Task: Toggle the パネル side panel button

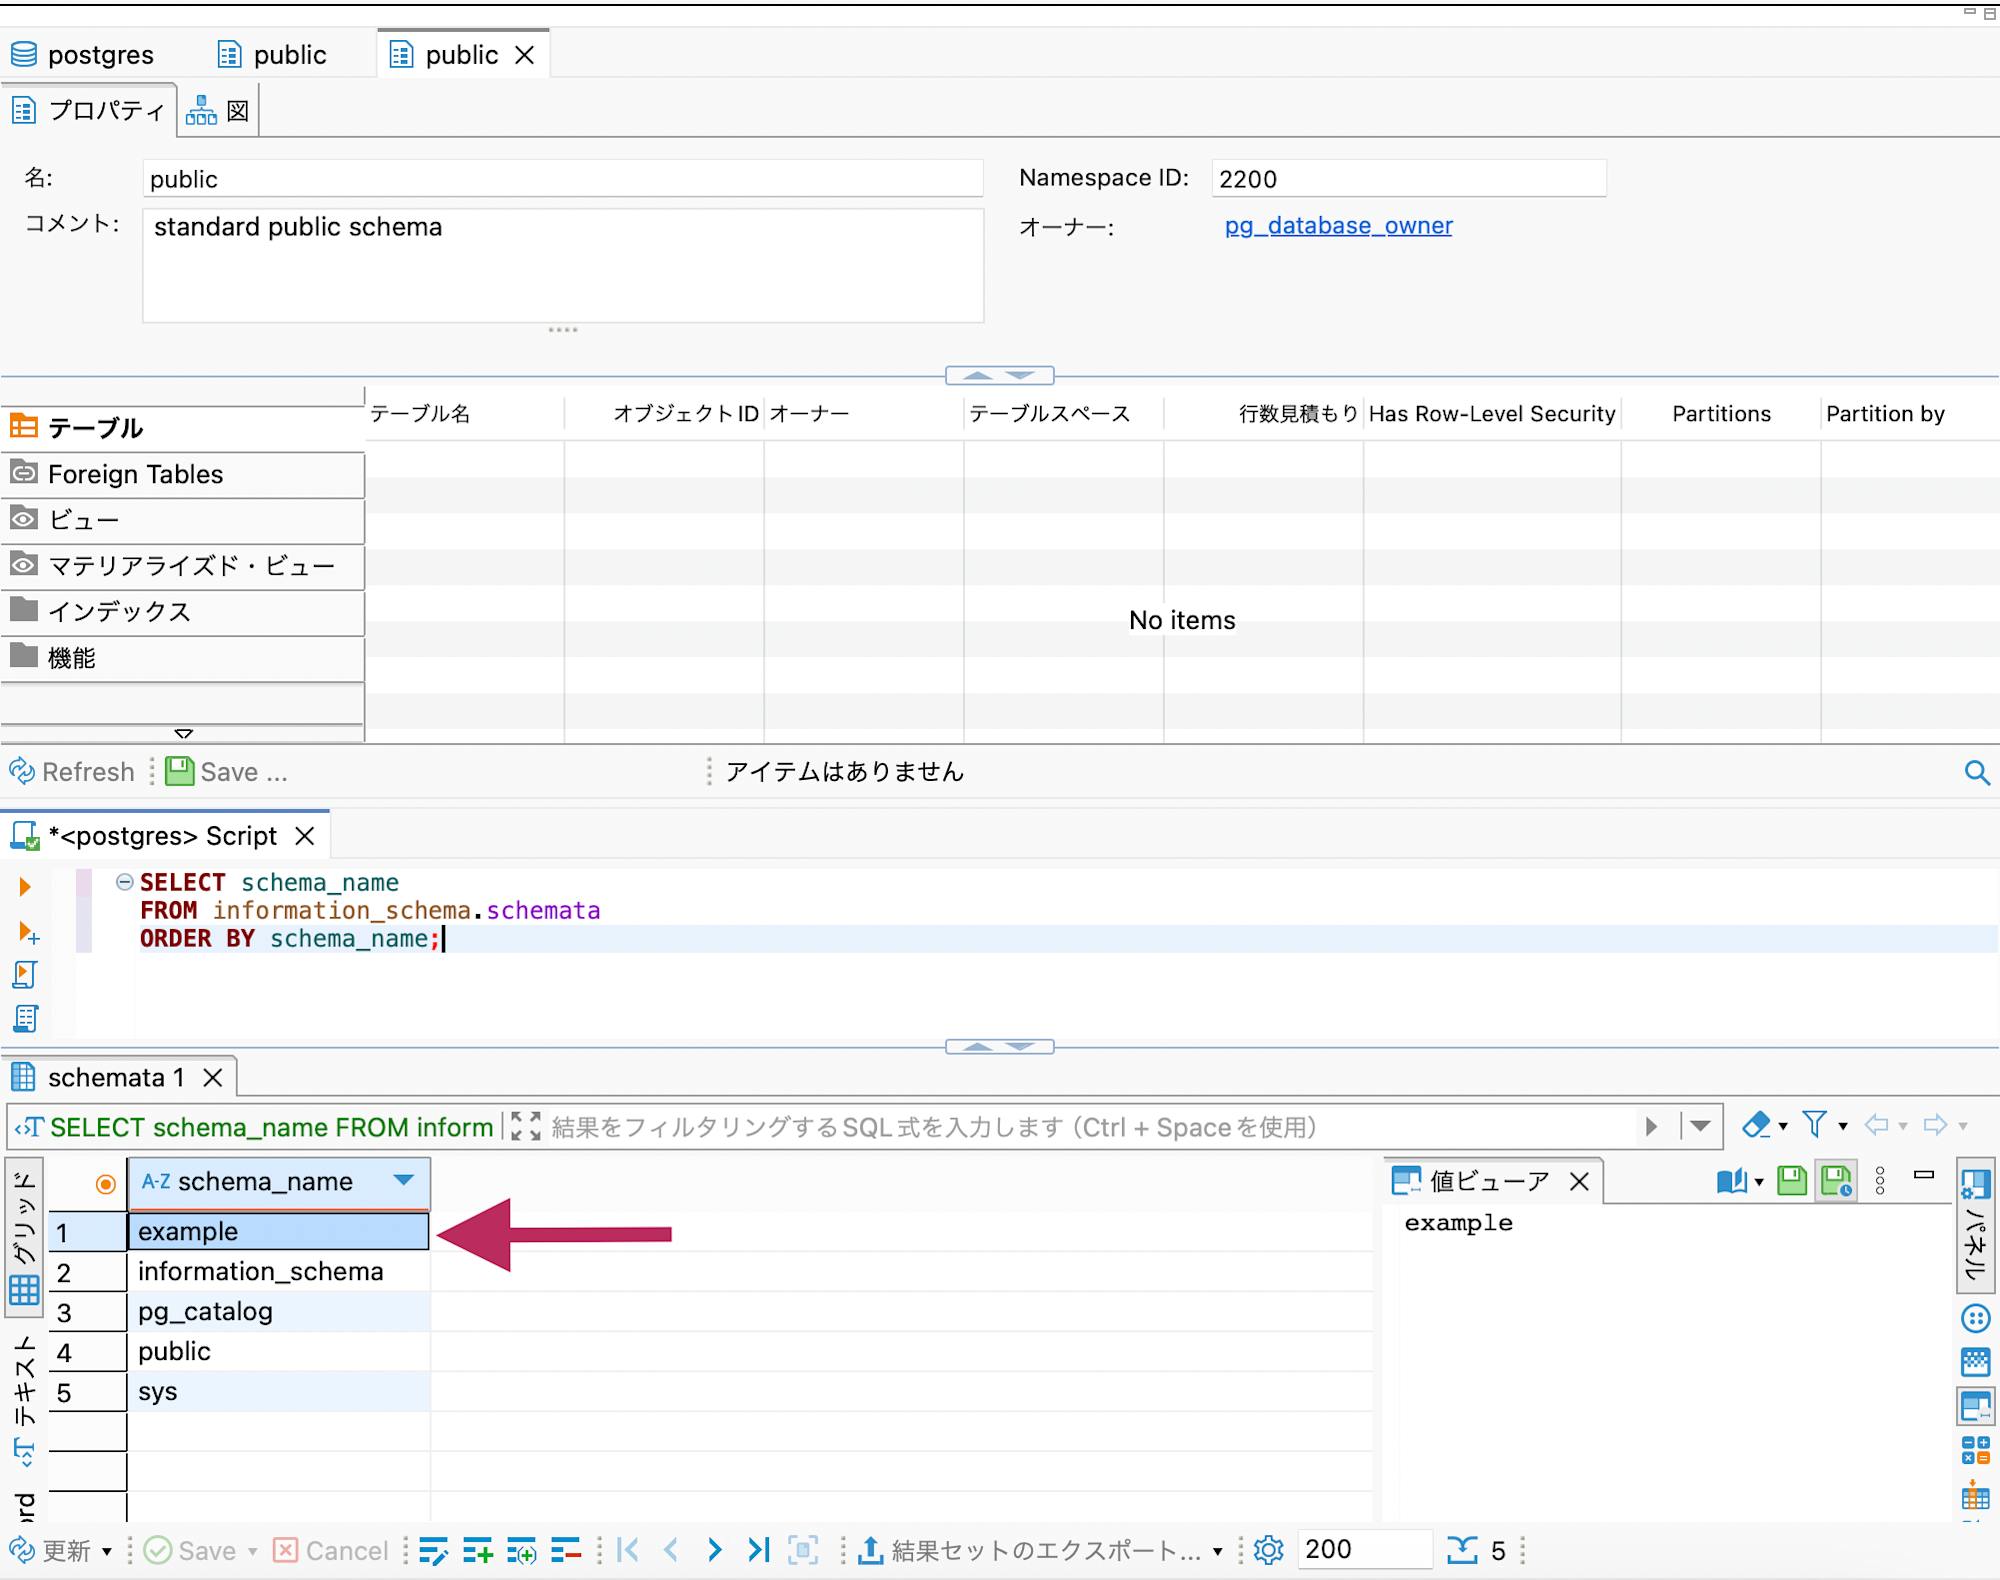Action: click(1976, 1226)
